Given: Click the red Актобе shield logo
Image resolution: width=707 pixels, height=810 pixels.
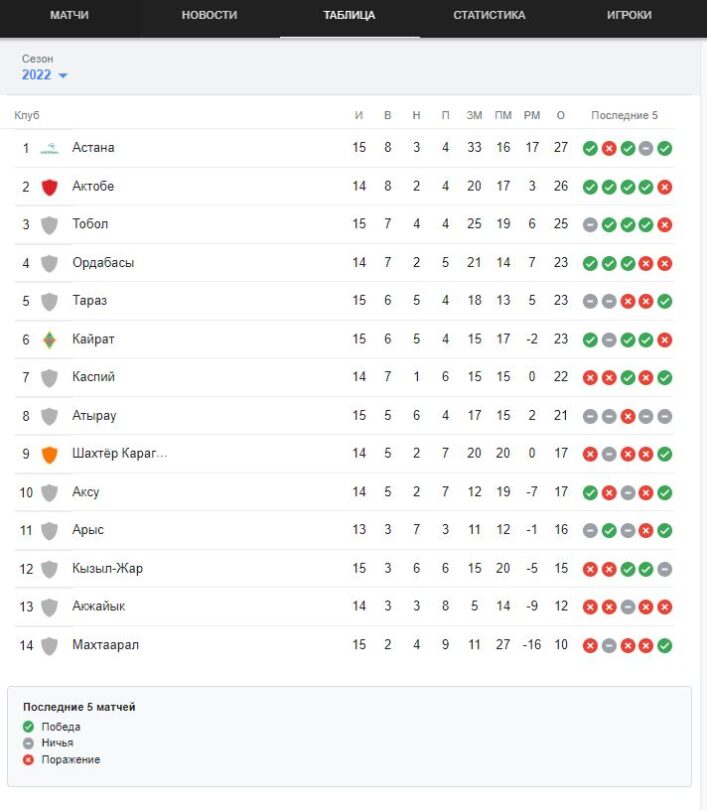Looking at the screenshot, I should pyautogui.click(x=50, y=187).
